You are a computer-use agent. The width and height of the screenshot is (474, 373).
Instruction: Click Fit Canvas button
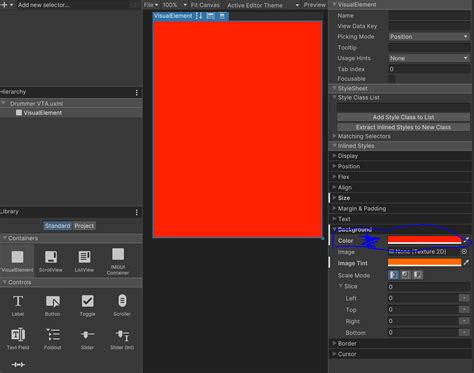click(205, 5)
